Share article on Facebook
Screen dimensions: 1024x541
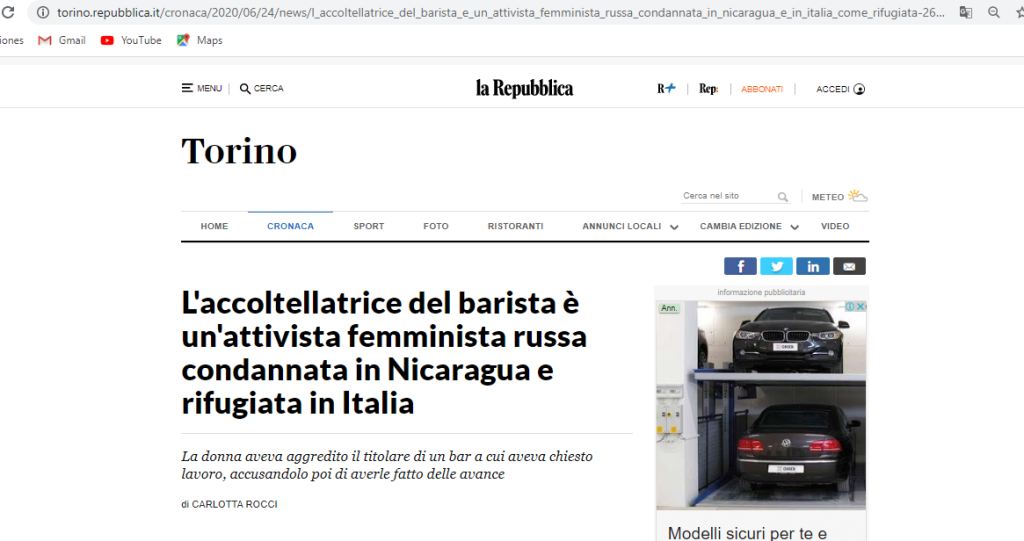coord(740,266)
